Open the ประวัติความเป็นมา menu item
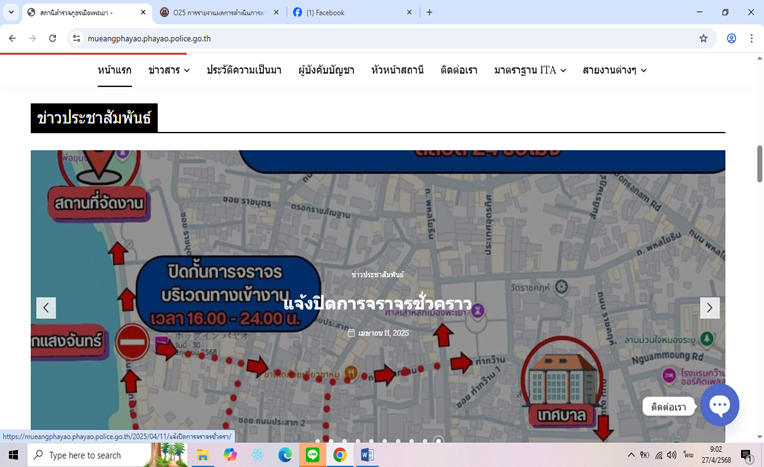Screen dimensions: 764x467 point(244,70)
